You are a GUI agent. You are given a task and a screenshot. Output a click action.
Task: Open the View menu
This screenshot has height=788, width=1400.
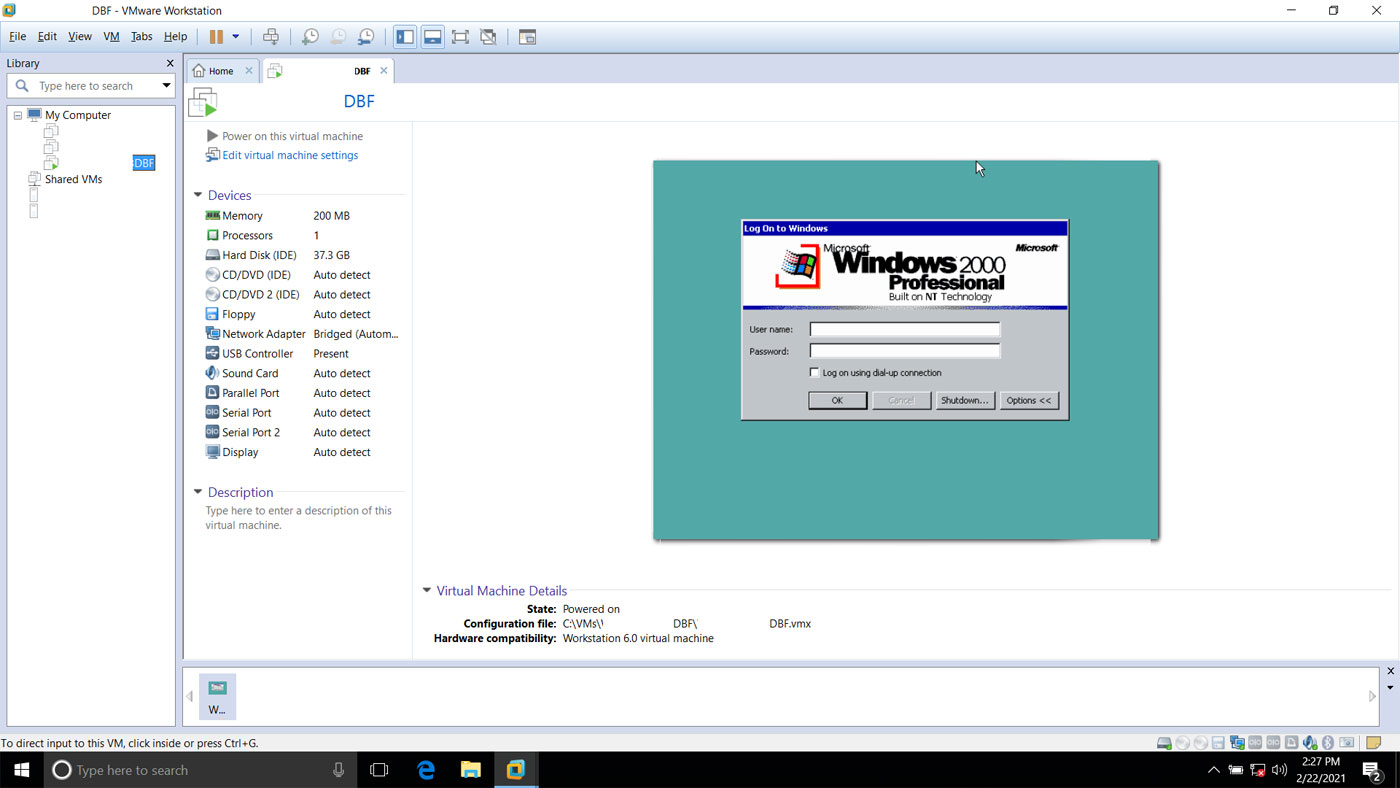[80, 36]
